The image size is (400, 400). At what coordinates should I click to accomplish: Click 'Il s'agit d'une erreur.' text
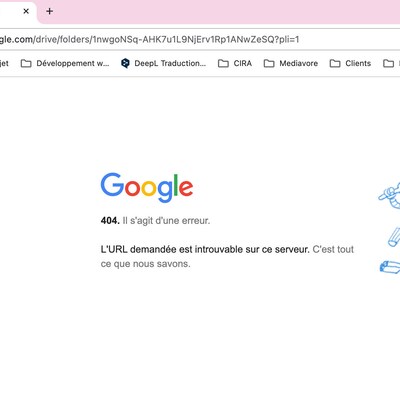(166, 221)
